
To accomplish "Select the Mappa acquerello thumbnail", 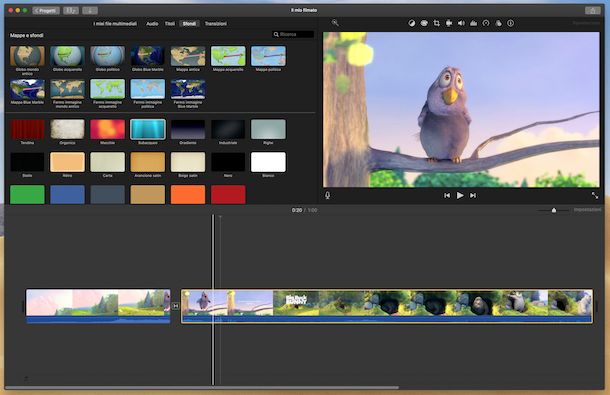I will (x=228, y=56).
